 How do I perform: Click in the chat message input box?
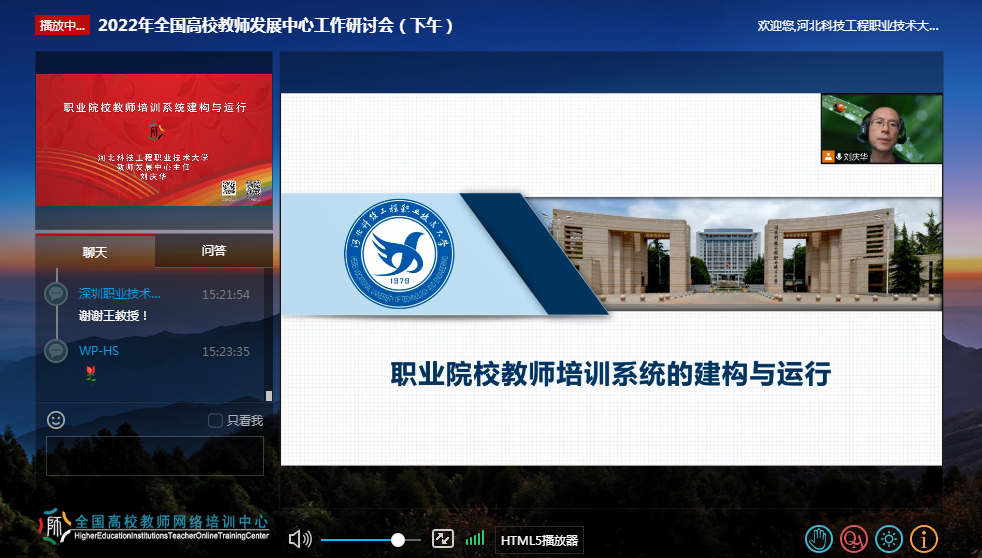155,455
